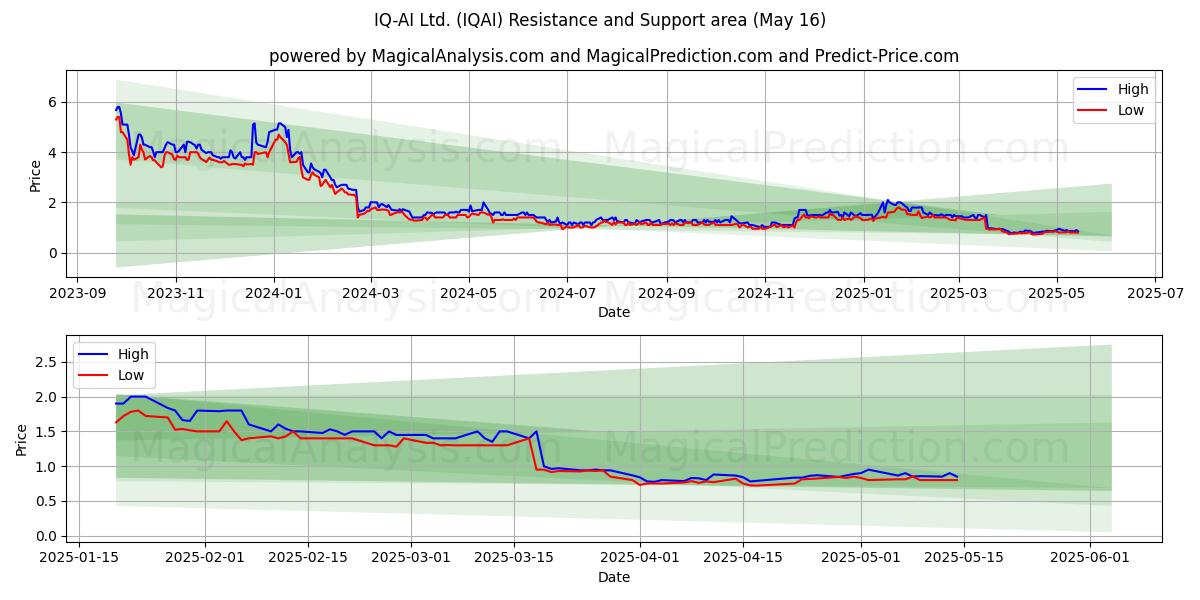Click the '2025-05' tick label

pos(1056,294)
